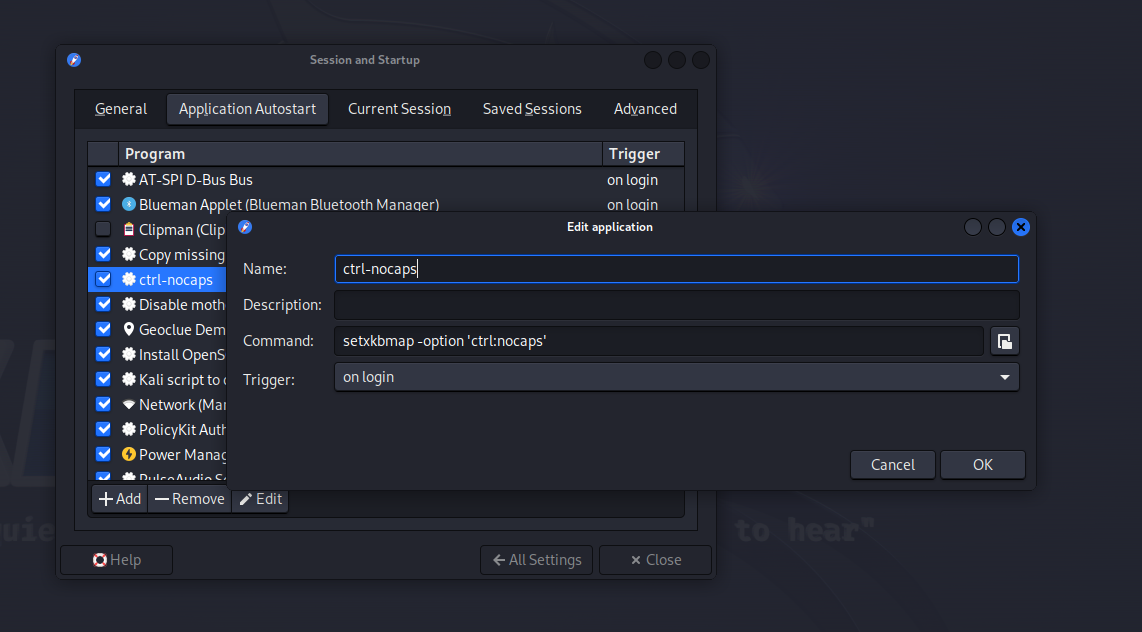Uncheck the AT-SPI D-Bus Bus checkbox
The image size is (1142, 632).
103,180
